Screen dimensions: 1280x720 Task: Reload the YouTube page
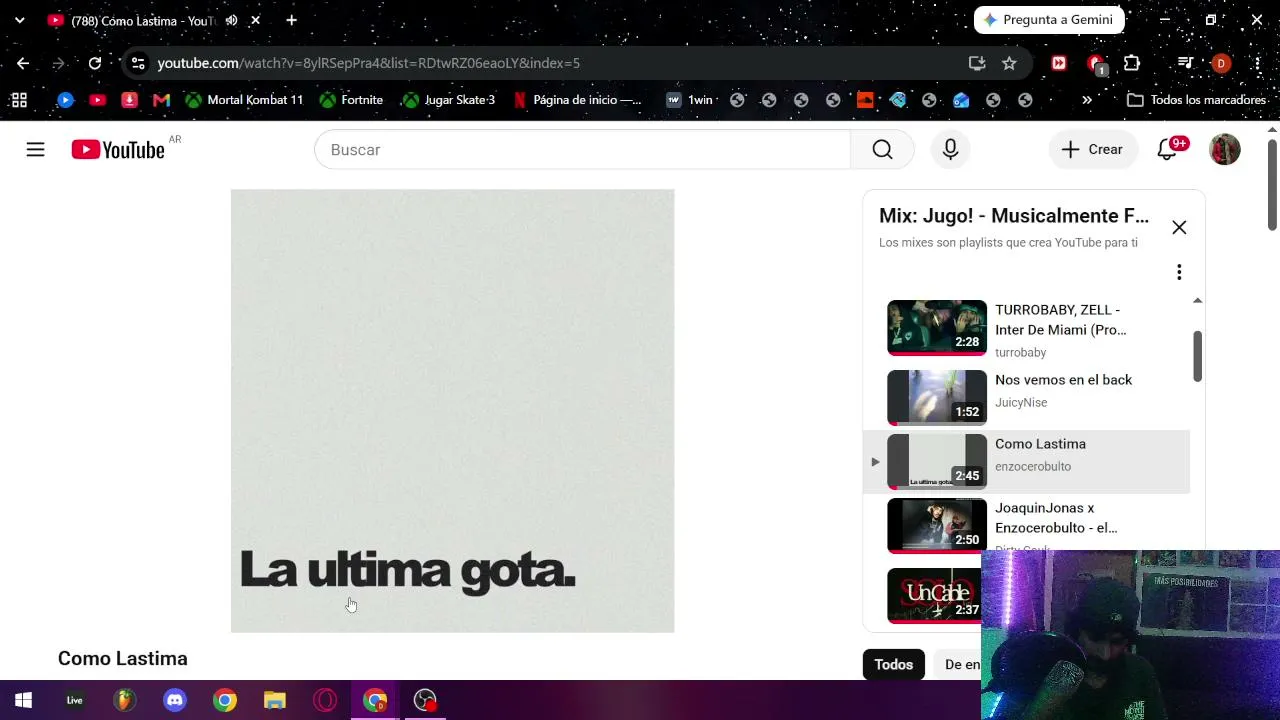pyautogui.click(x=95, y=63)
